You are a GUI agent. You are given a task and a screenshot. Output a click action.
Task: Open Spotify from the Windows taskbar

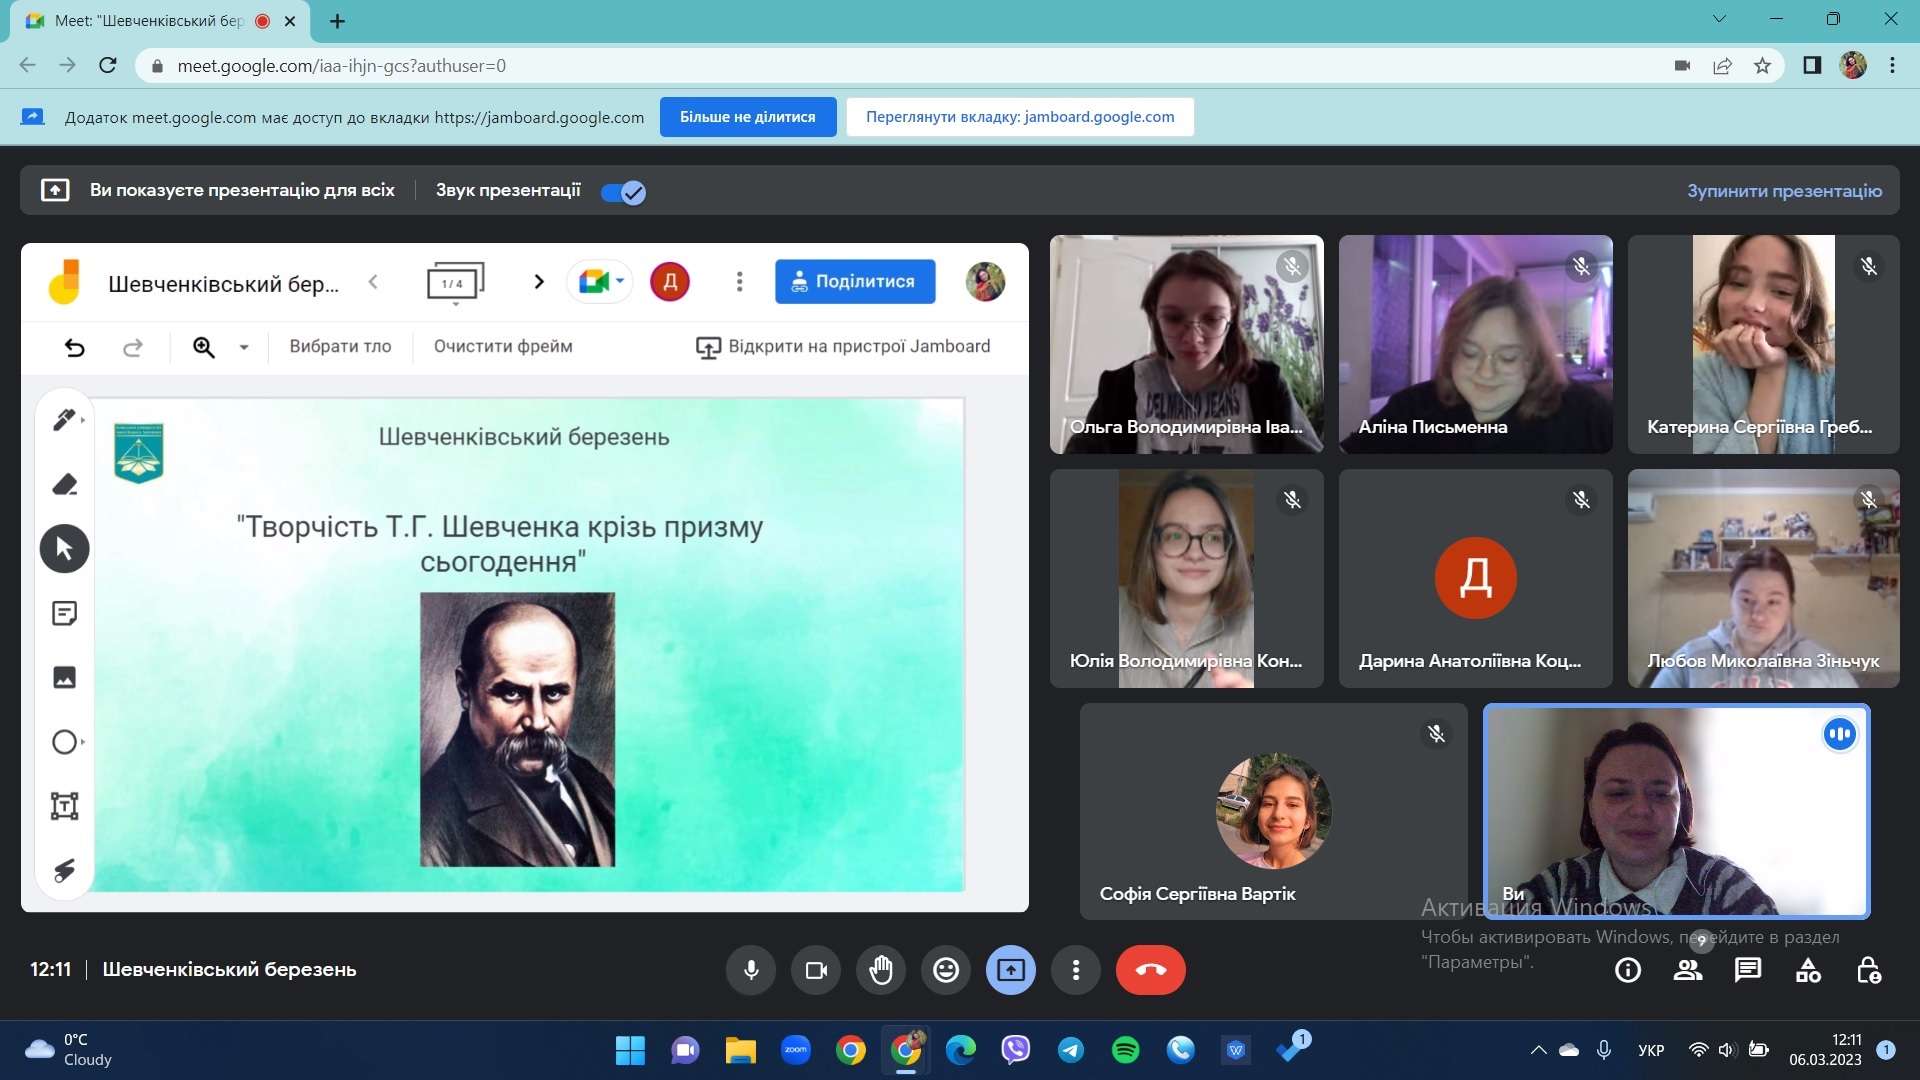coord(1125,1050)
